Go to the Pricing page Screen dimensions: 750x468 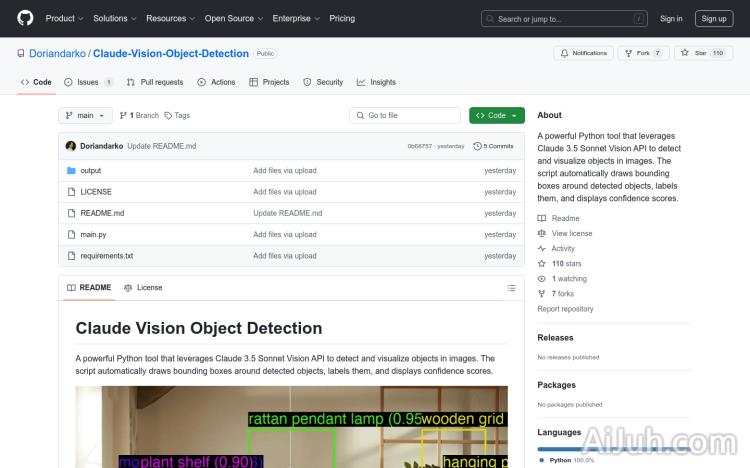click(x=342, y=18)
